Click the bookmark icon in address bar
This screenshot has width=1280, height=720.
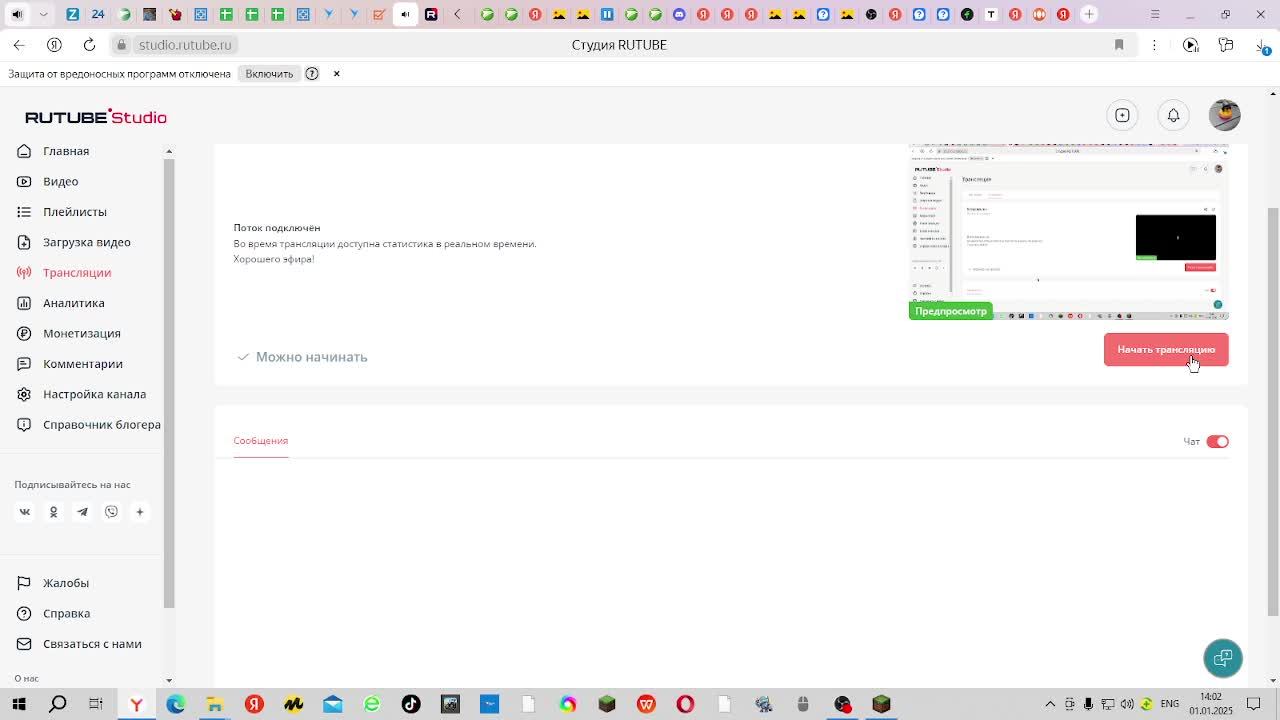click(x=1119, y=45)
